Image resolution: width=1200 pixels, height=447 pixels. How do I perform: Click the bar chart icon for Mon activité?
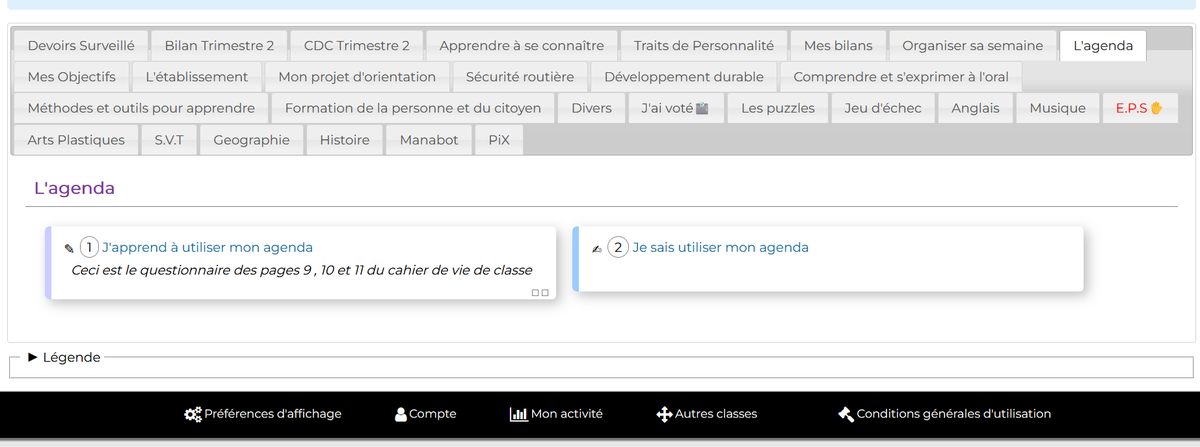tap(519, 414)
